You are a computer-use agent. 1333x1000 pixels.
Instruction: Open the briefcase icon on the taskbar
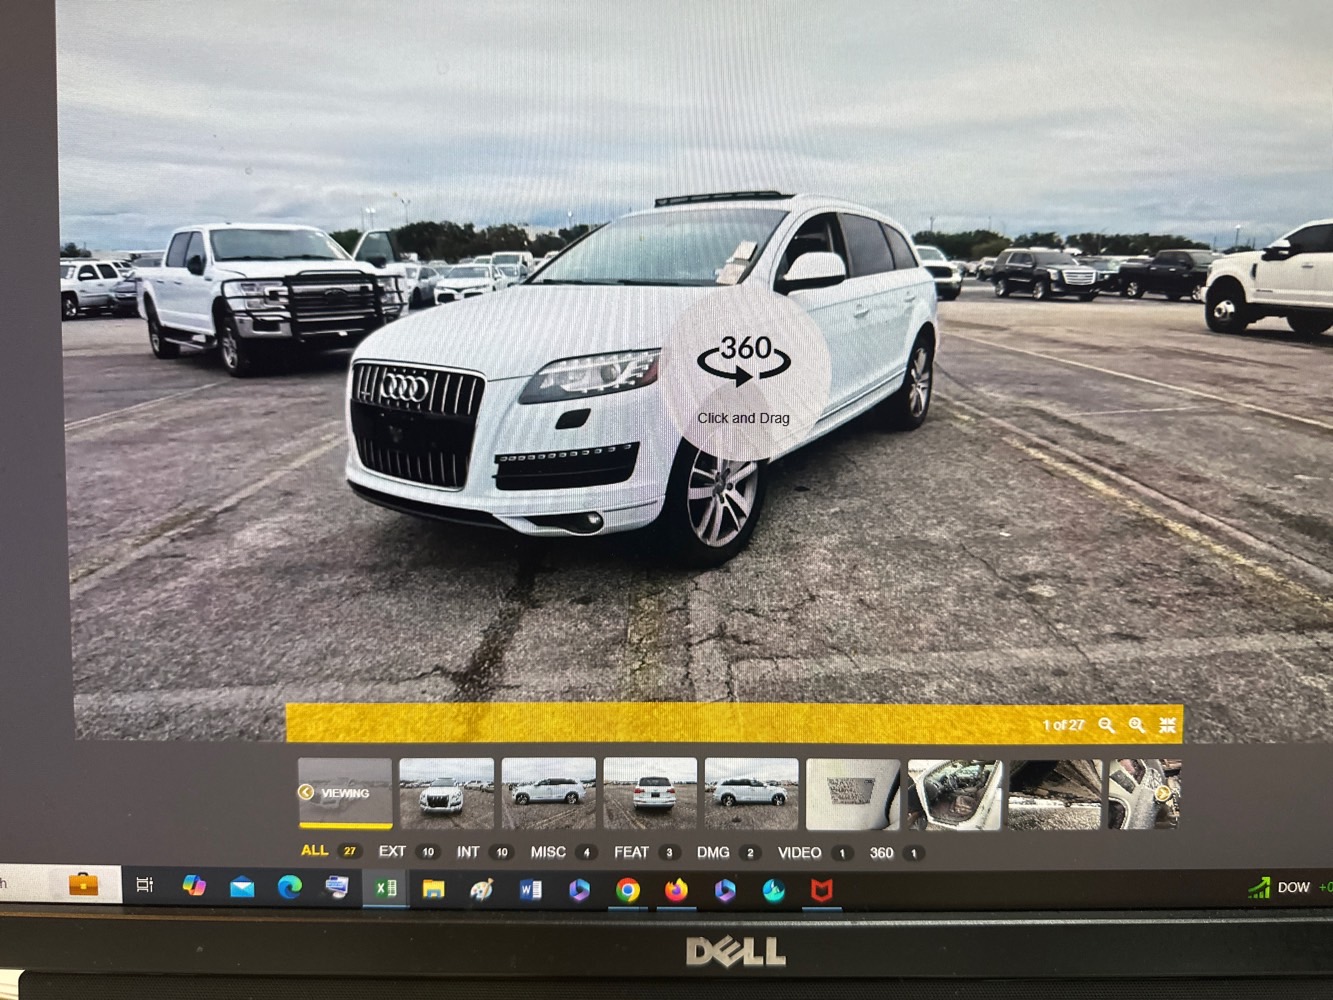83,884
